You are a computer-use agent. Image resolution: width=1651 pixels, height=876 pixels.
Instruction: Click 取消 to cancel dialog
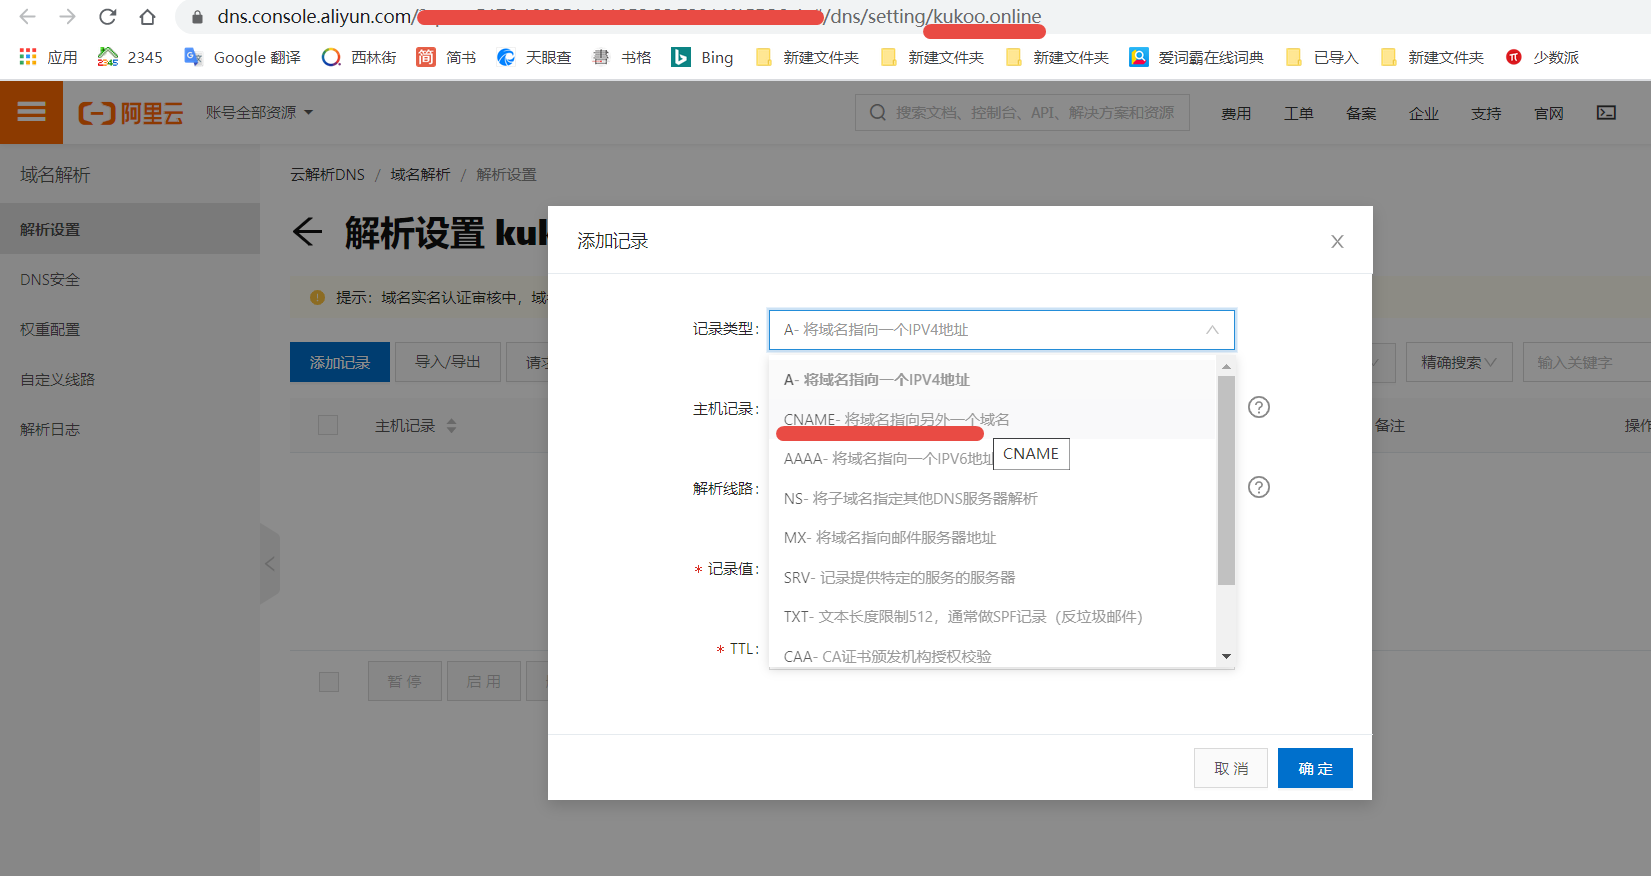1231,768
